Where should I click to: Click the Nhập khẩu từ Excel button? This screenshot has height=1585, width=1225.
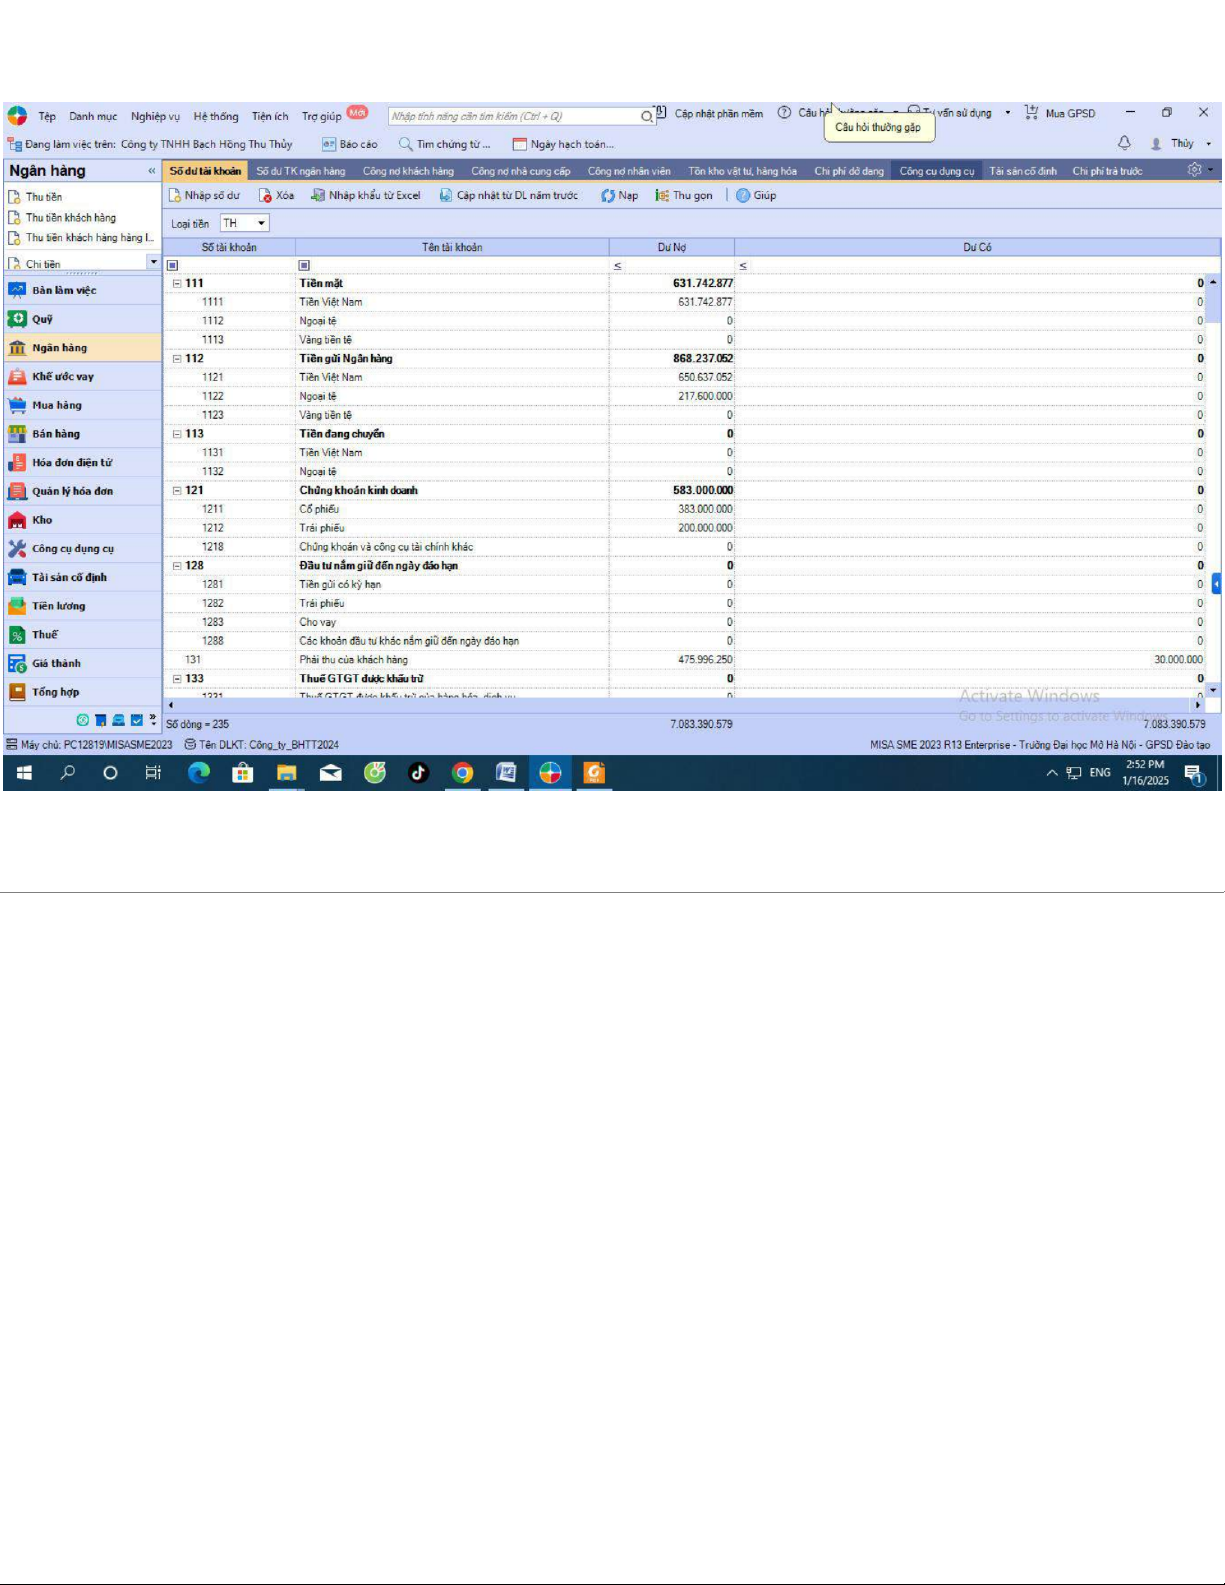pos(366,196)
